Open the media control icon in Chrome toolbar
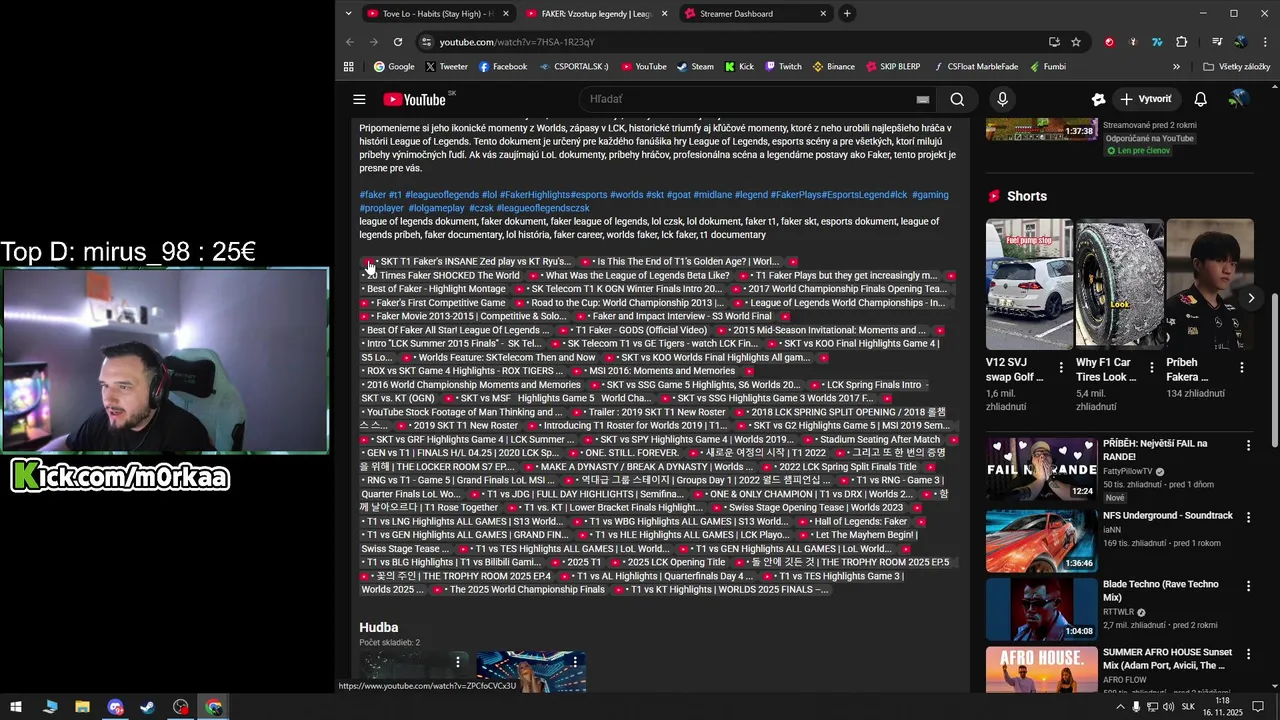 click(1217, 42)
